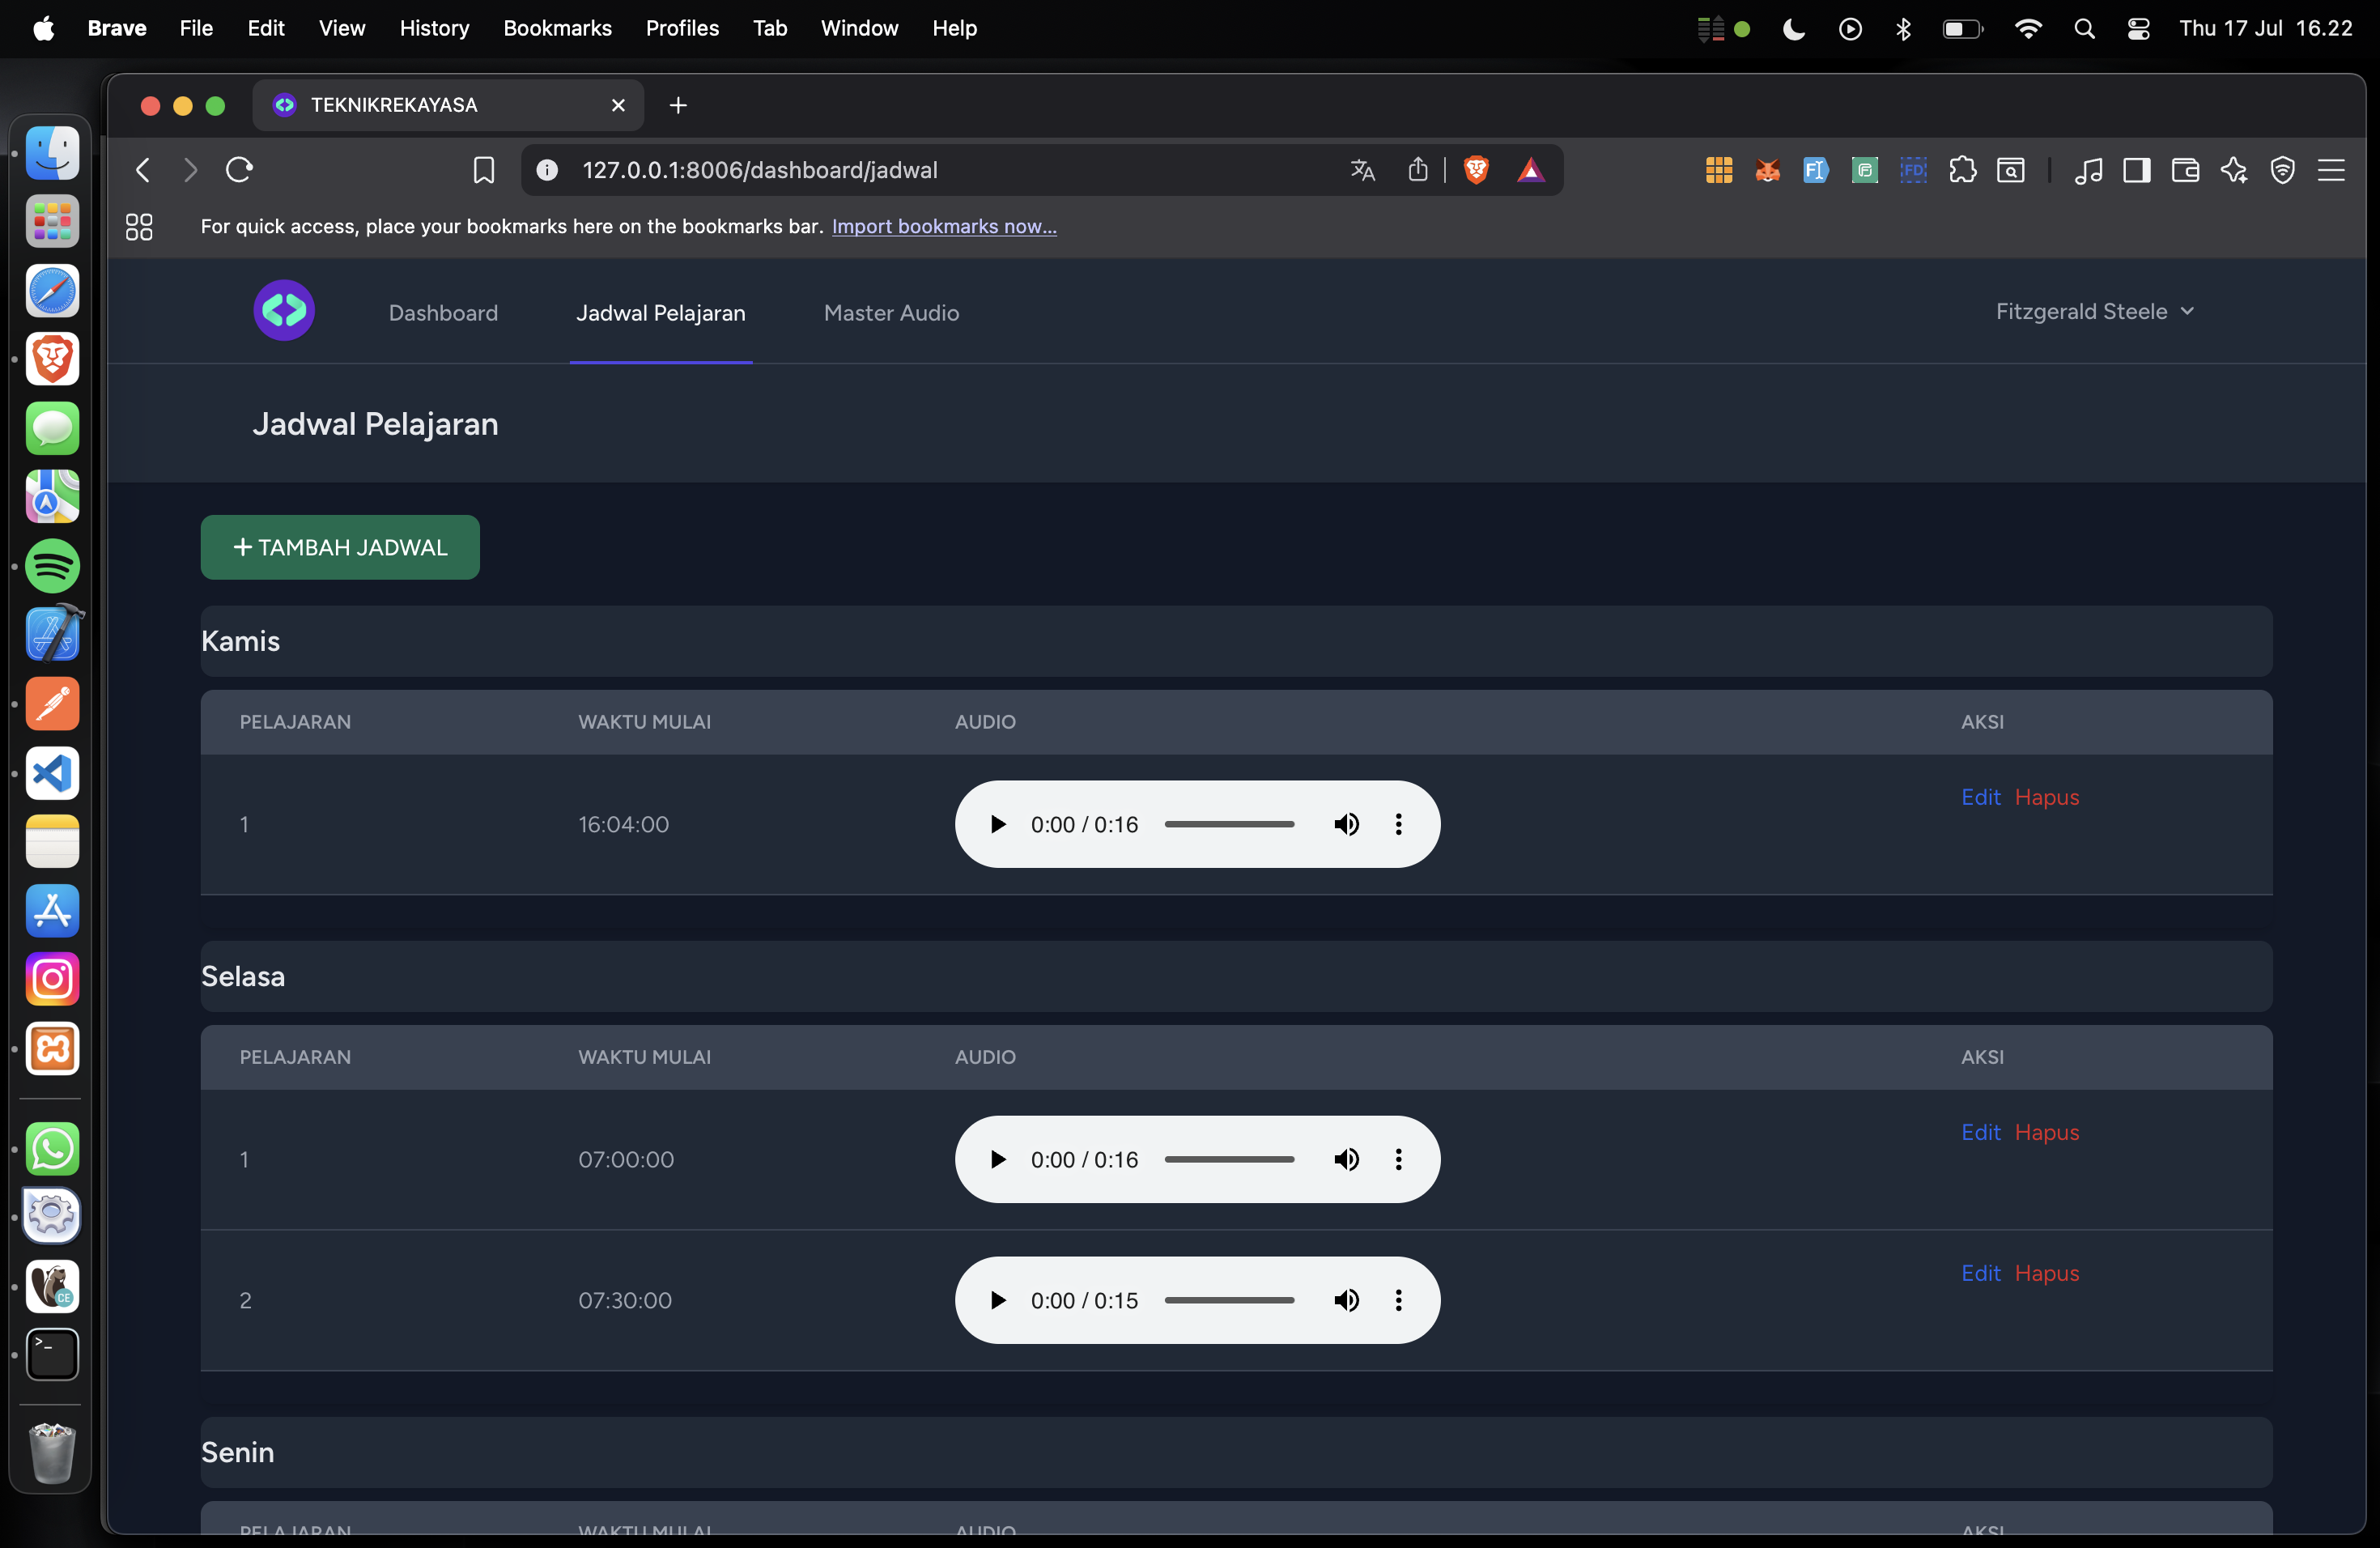Bookmark this page icon
The height and width of the screenshot is (1548, 2380).
point(483,170)
